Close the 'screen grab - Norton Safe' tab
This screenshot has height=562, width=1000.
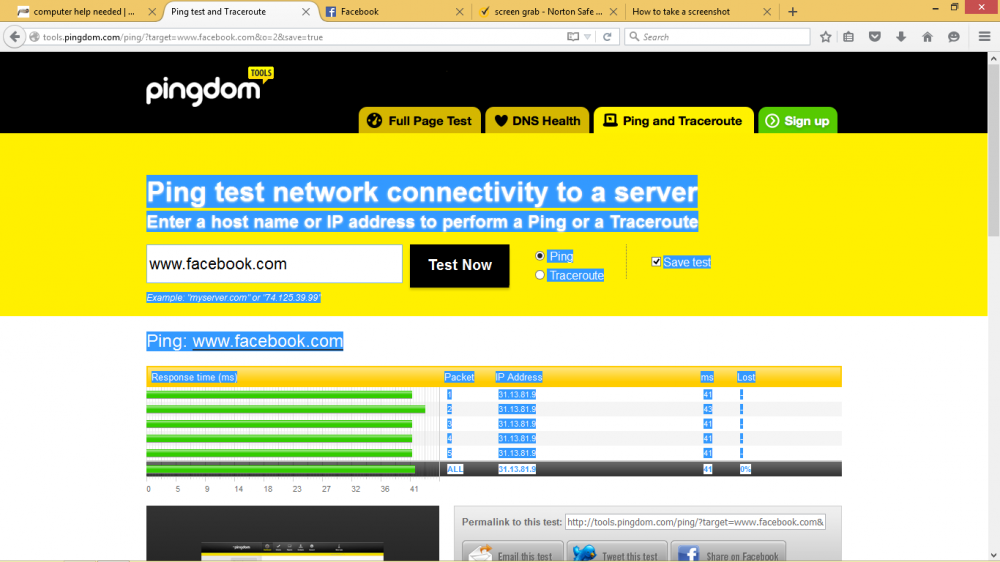pyautogui.click(x=614, y=11)
